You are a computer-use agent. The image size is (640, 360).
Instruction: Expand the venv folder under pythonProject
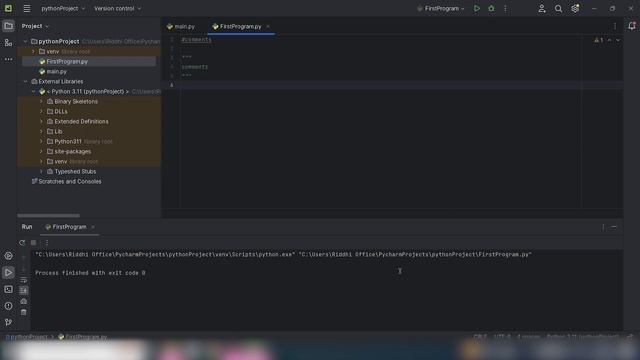pyautogui.click(x=33, y=52)
